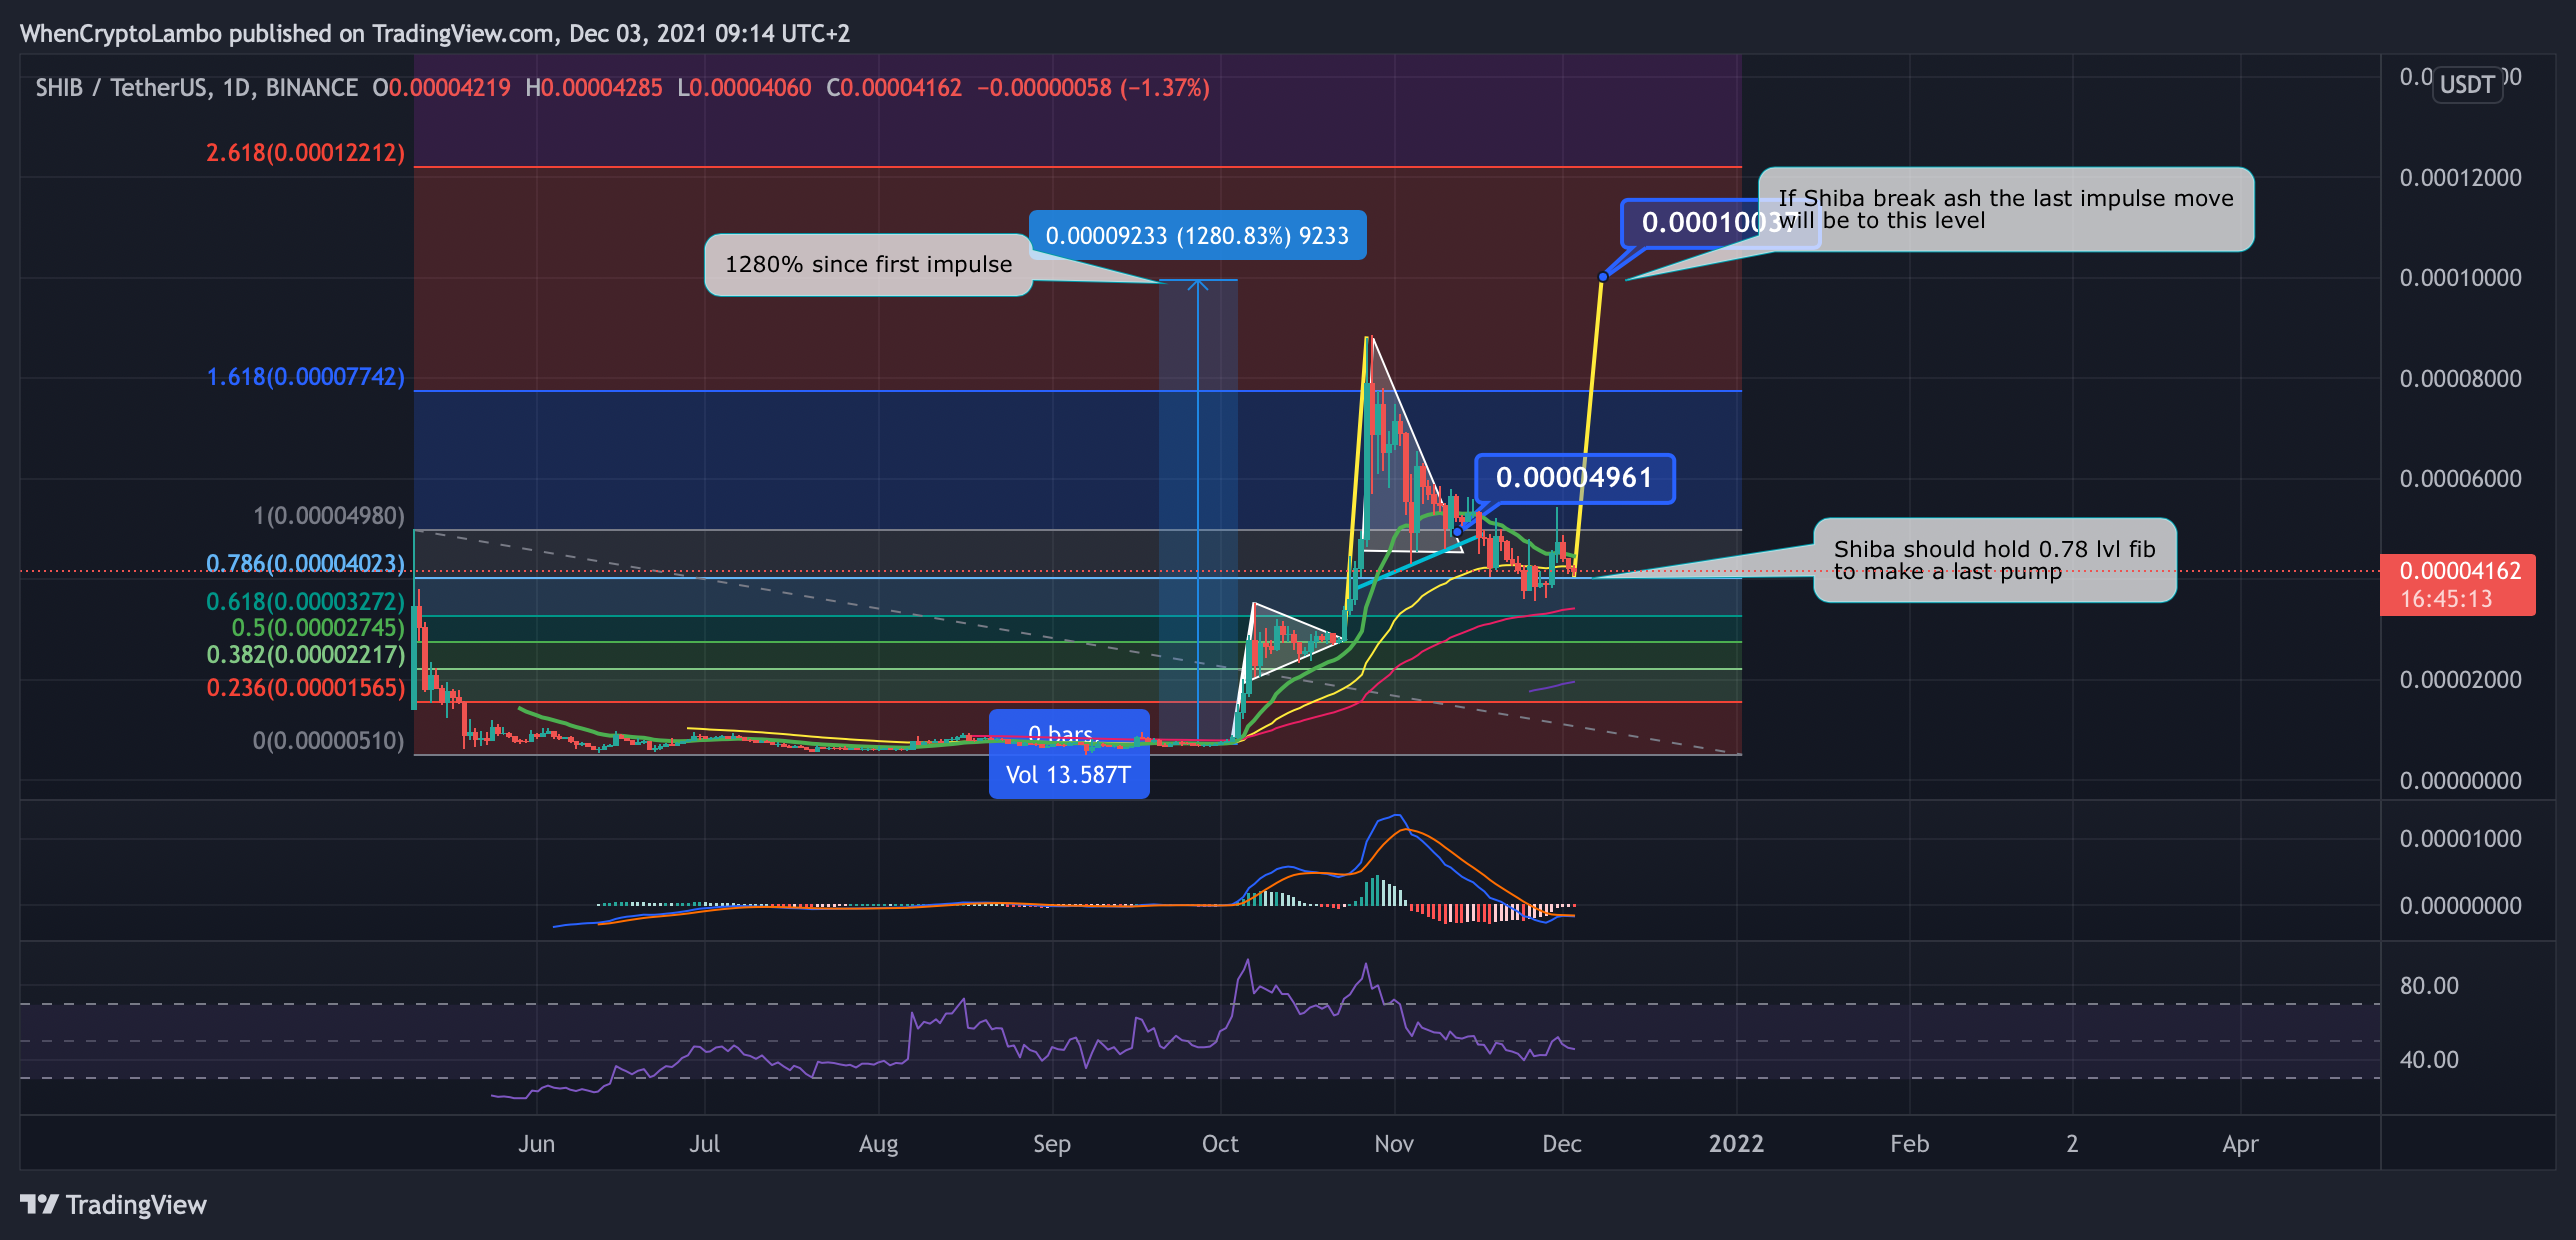Click the 0.5(0.00002745) Fibonacci label

[318, 628]
